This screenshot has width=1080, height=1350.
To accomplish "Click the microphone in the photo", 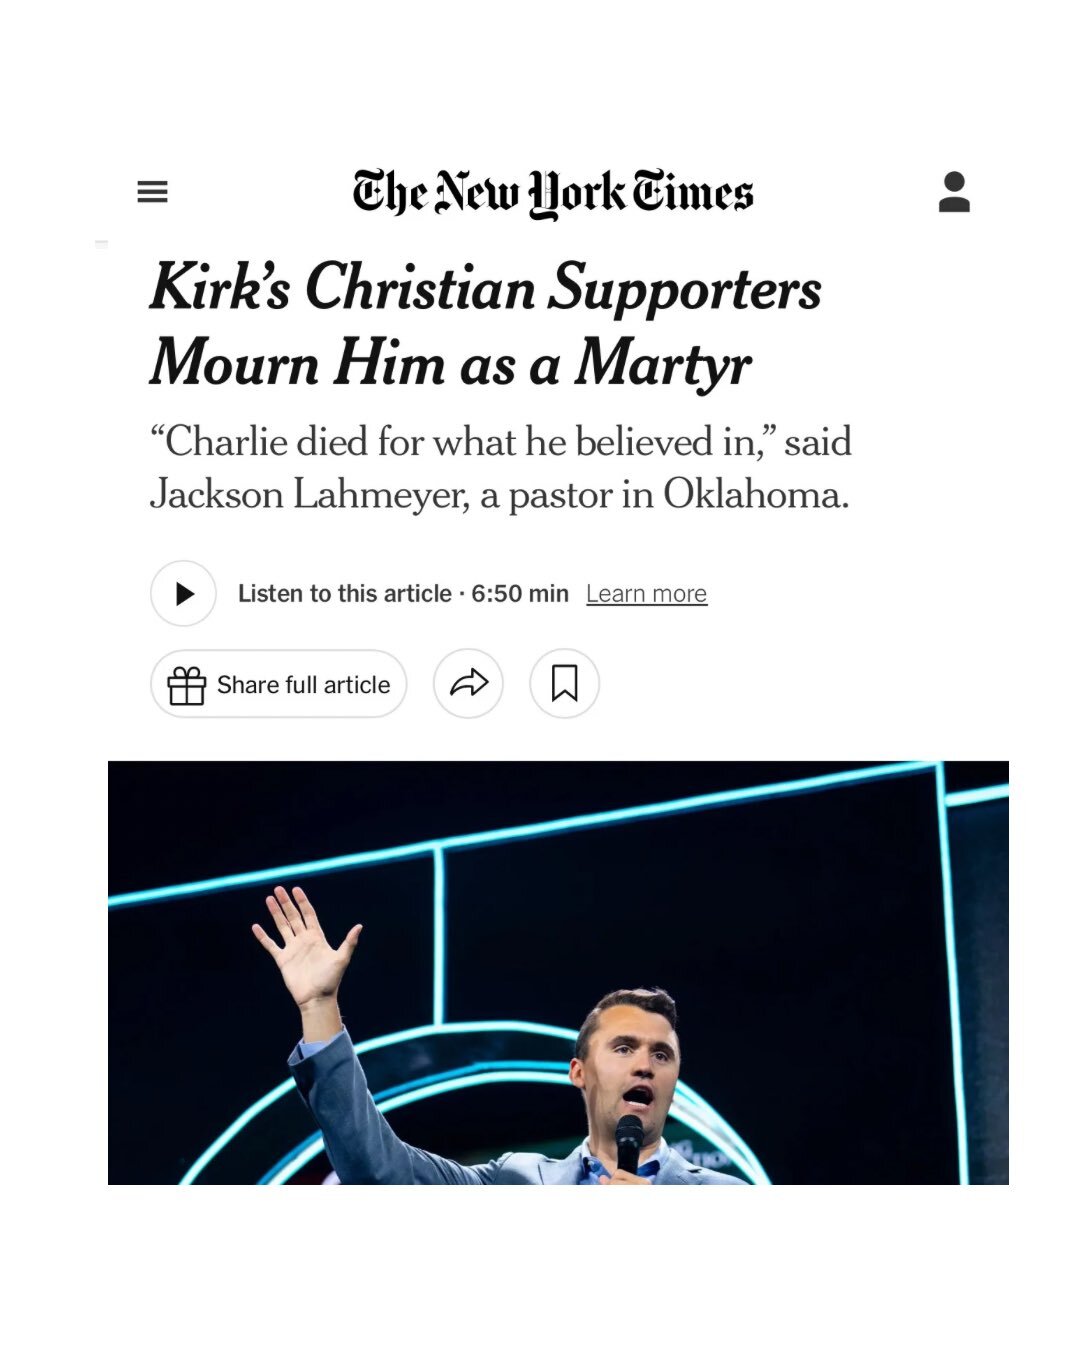I will tap(628, 1144).
